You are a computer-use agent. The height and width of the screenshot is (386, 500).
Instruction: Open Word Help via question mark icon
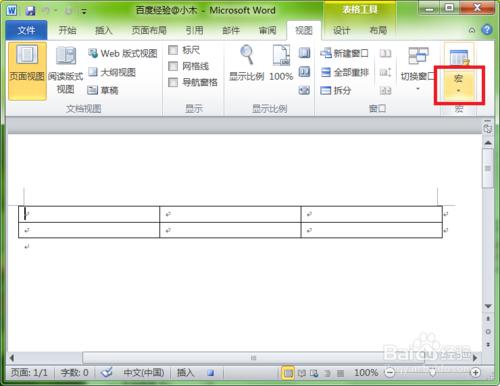click(487, 30)
